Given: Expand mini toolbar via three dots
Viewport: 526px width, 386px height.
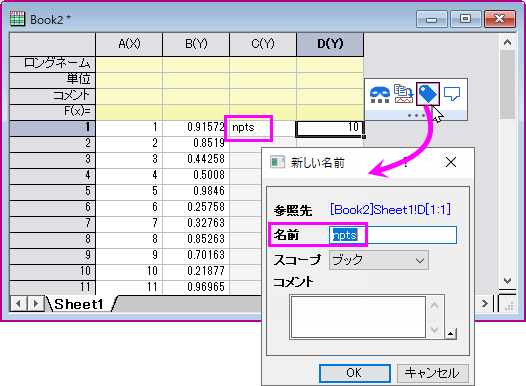Looking at the screenshot, I should coord(416,116).
